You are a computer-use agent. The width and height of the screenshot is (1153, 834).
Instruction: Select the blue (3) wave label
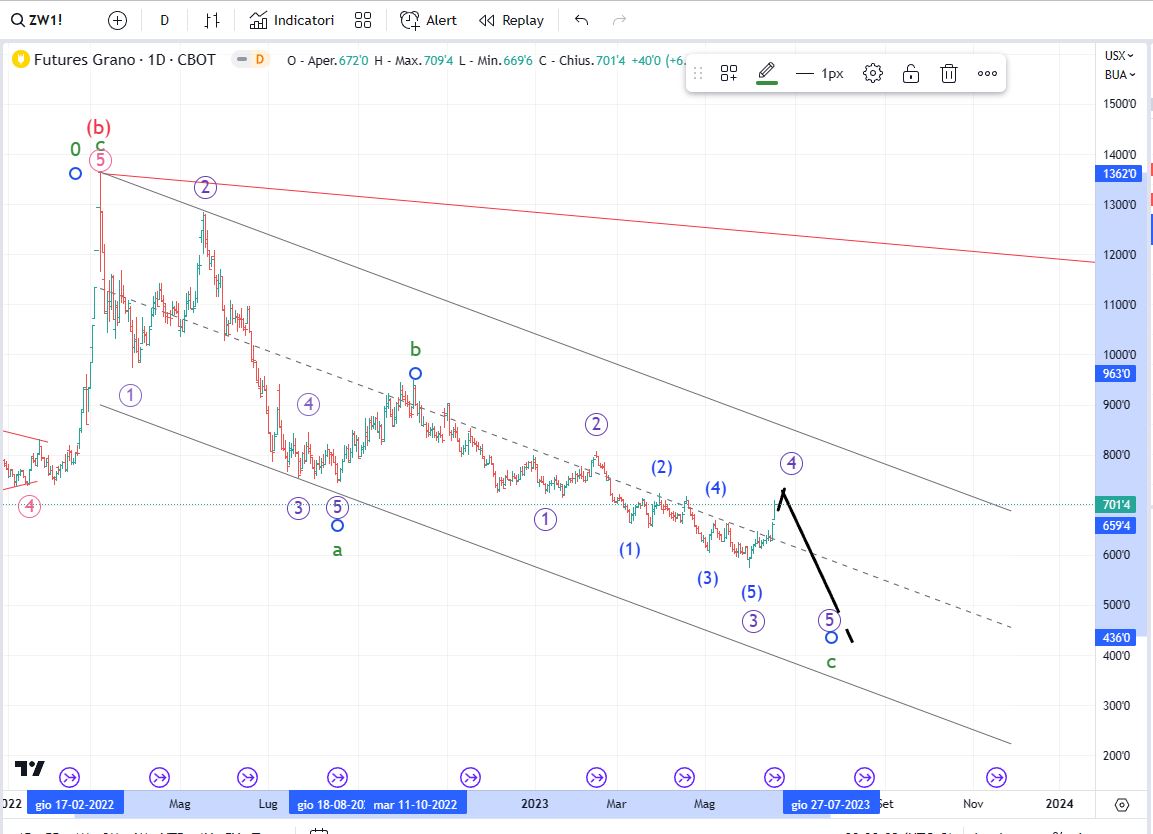707,578
